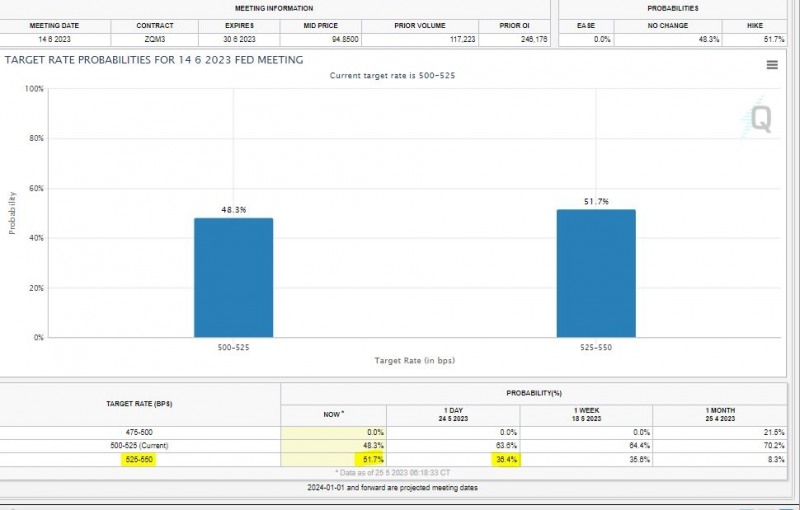Click the MEETING INFORMATION section header
Viewport: 800px width, 510px height.
(274, 9)
